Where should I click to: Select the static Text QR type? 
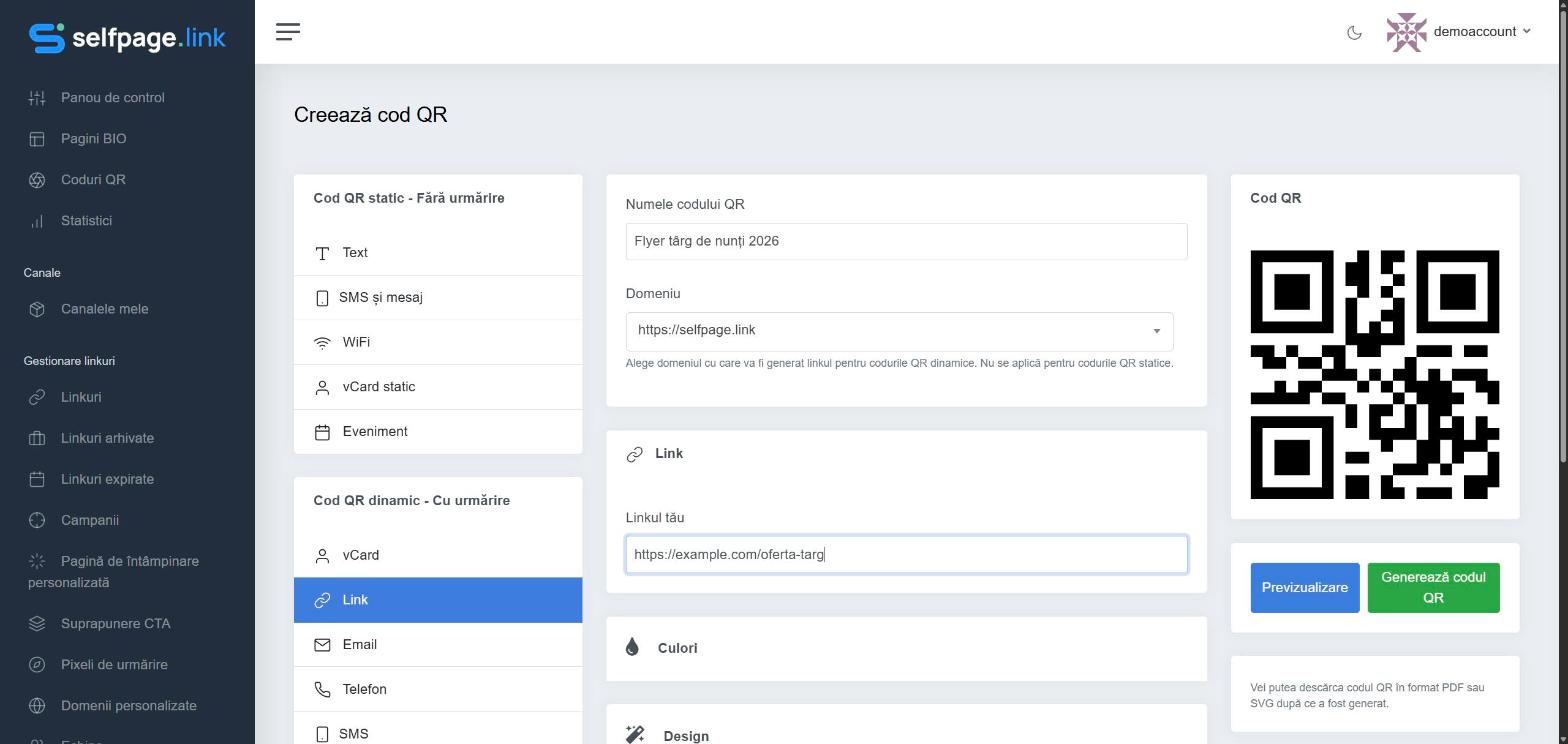pyautogui.click(x=438, y=253)
